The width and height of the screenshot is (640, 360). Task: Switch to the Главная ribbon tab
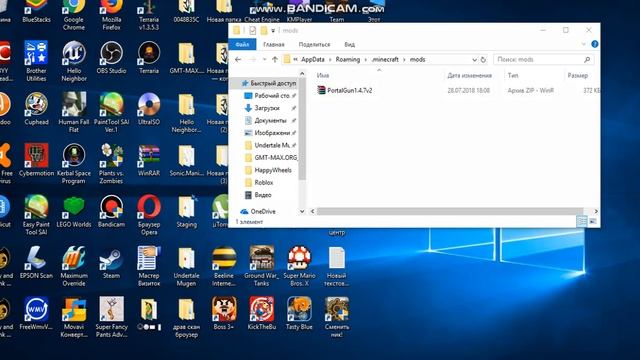pyautogui.click(x=273, y=44)
